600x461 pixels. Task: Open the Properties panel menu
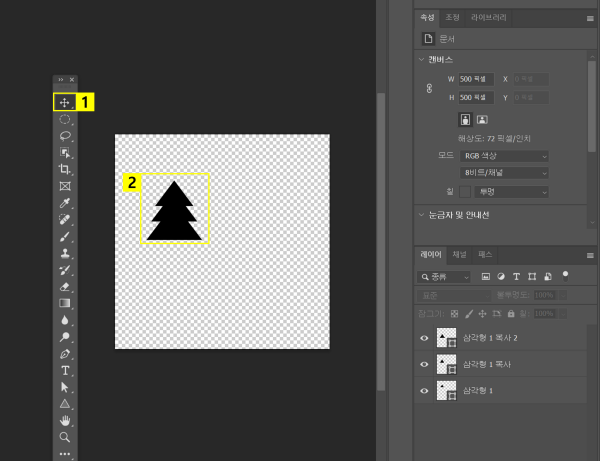click(590, 18)
